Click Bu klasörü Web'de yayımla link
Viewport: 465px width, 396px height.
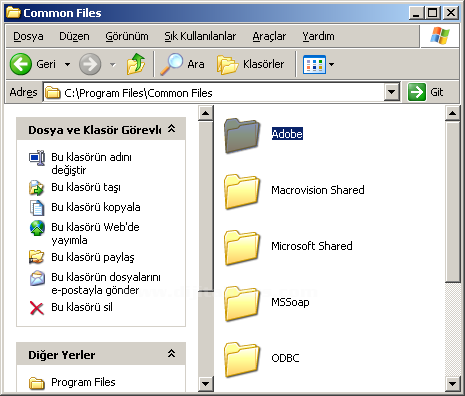(95, 233)
